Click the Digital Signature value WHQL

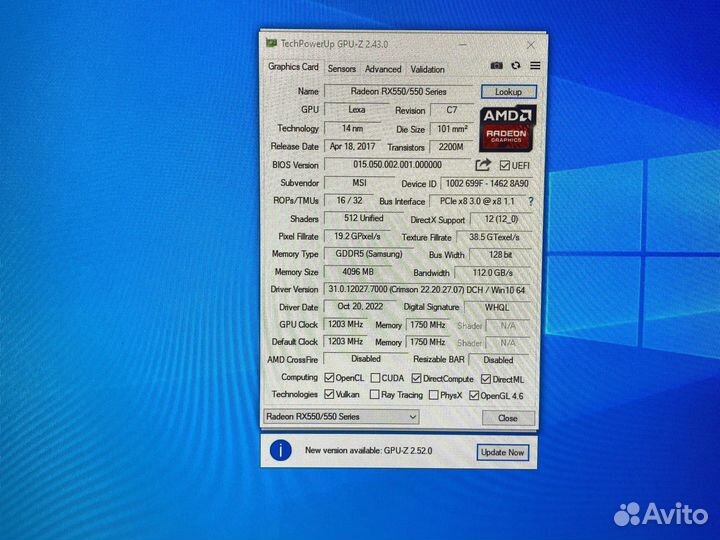pos(497,308)
